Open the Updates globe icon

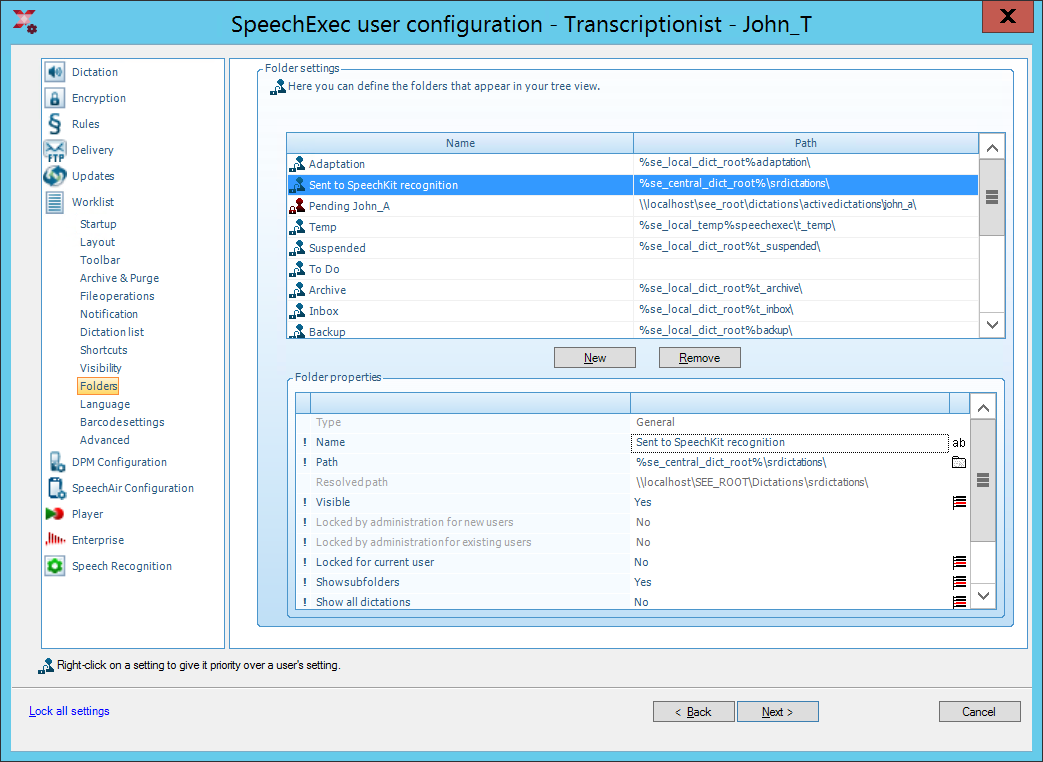click(x=55, y=176)
